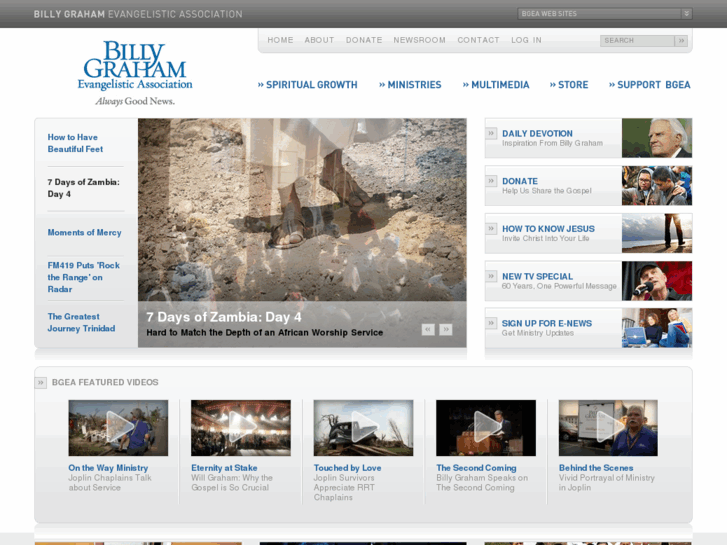
Task: Select 'FM419 Puts Rock the Range on Radar'
Action: pyautogui.click(x=84, y=277)
